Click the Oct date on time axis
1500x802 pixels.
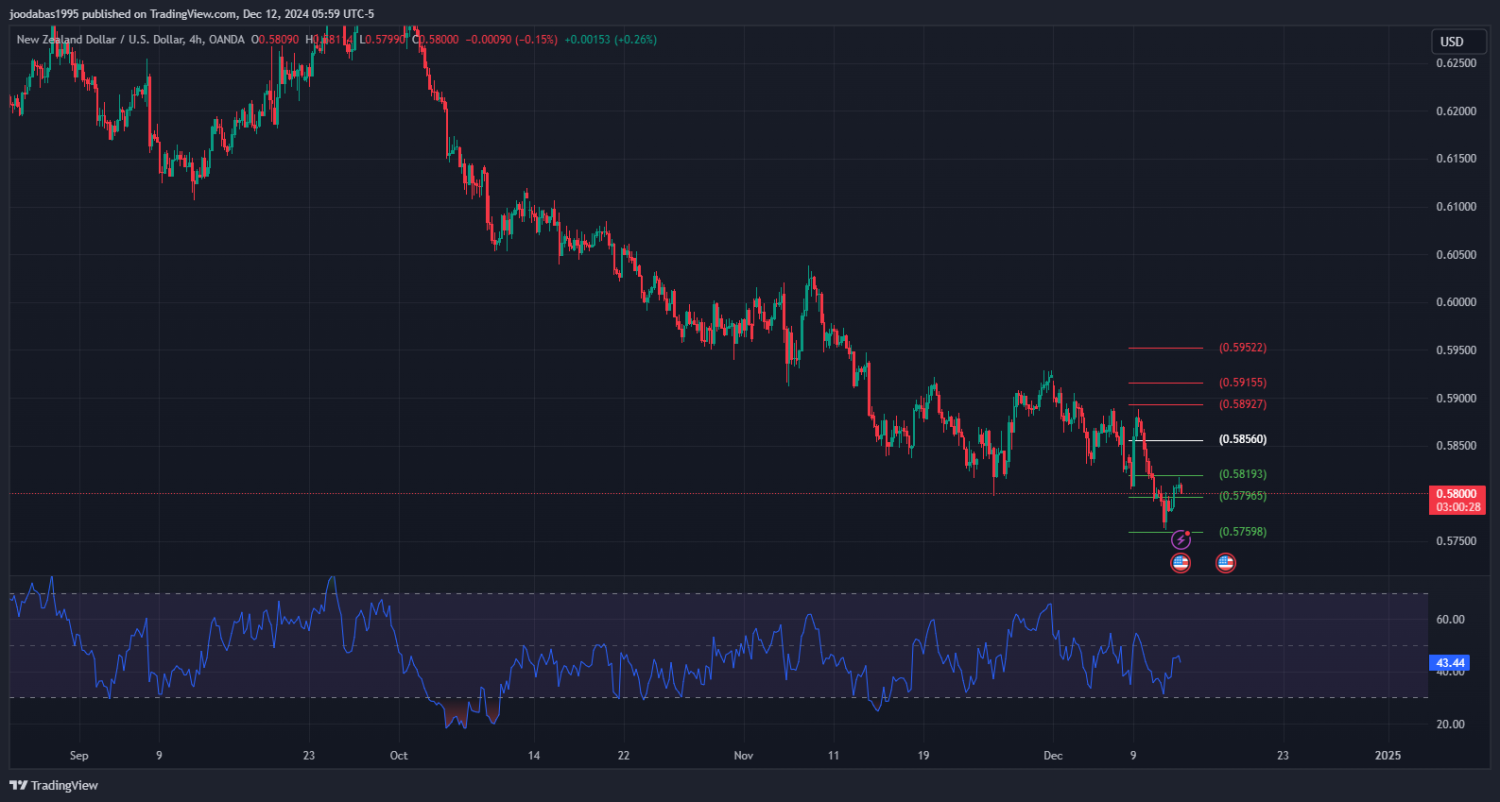click(x=399, y=755)
